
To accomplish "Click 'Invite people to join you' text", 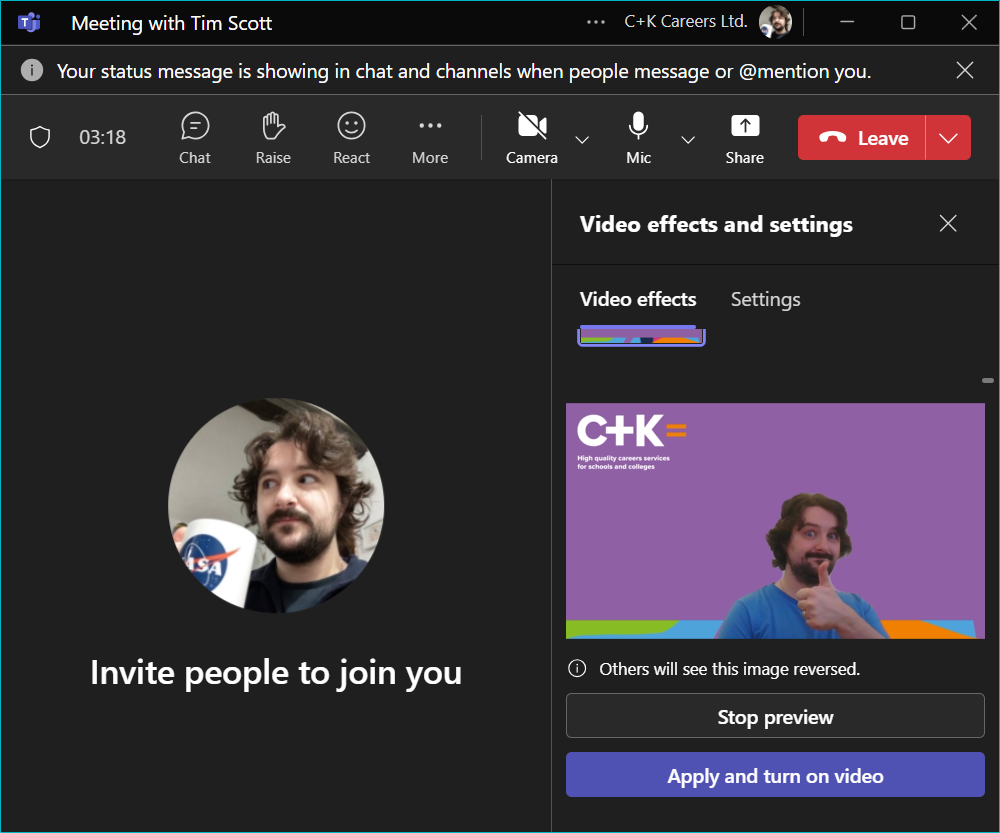I will pyautogui.click(x=276, y=673).
